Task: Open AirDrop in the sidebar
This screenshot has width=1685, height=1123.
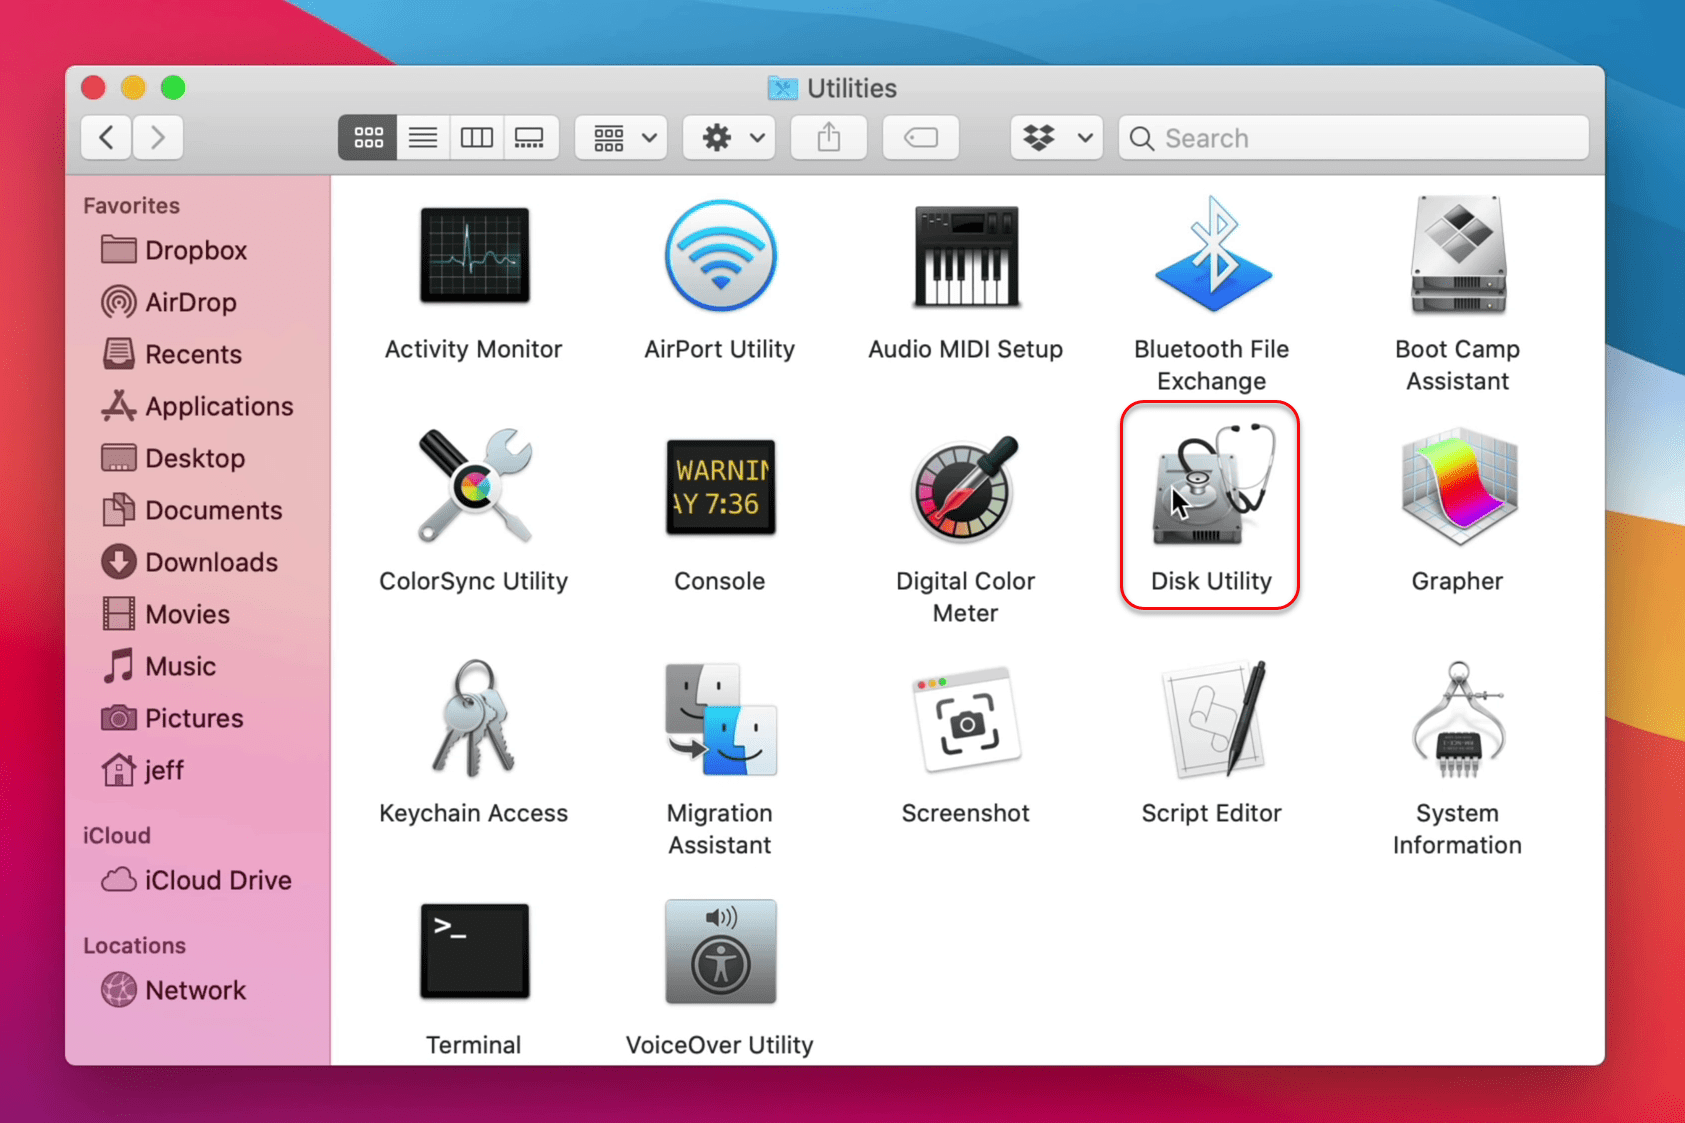Action: (169, 302)
